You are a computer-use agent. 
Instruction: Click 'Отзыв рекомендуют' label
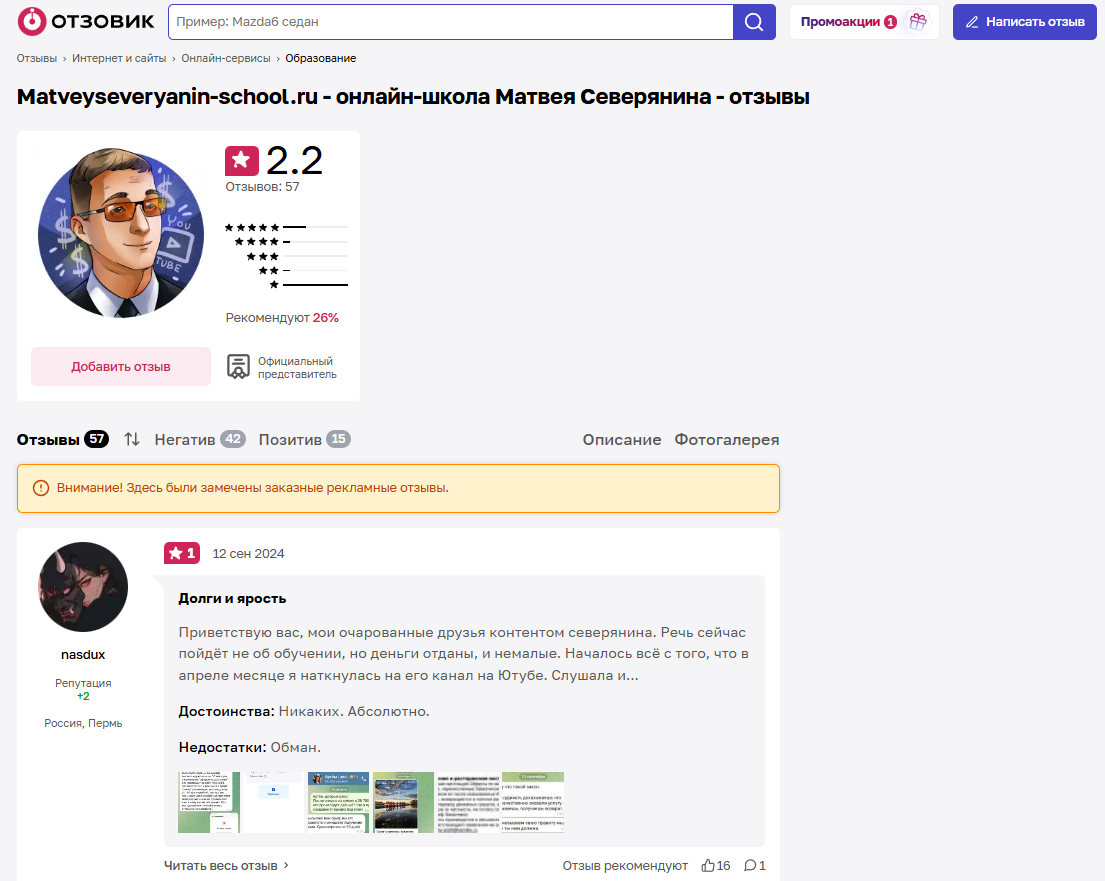[625, 865]
